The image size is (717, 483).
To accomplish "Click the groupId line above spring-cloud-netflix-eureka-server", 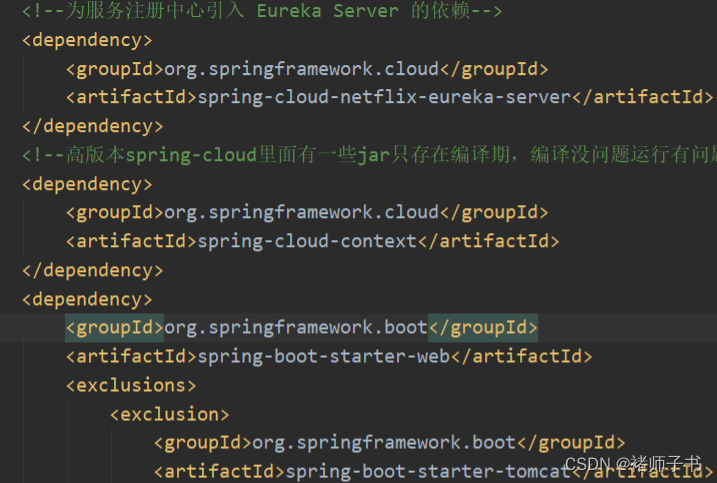I will point(307,69).
